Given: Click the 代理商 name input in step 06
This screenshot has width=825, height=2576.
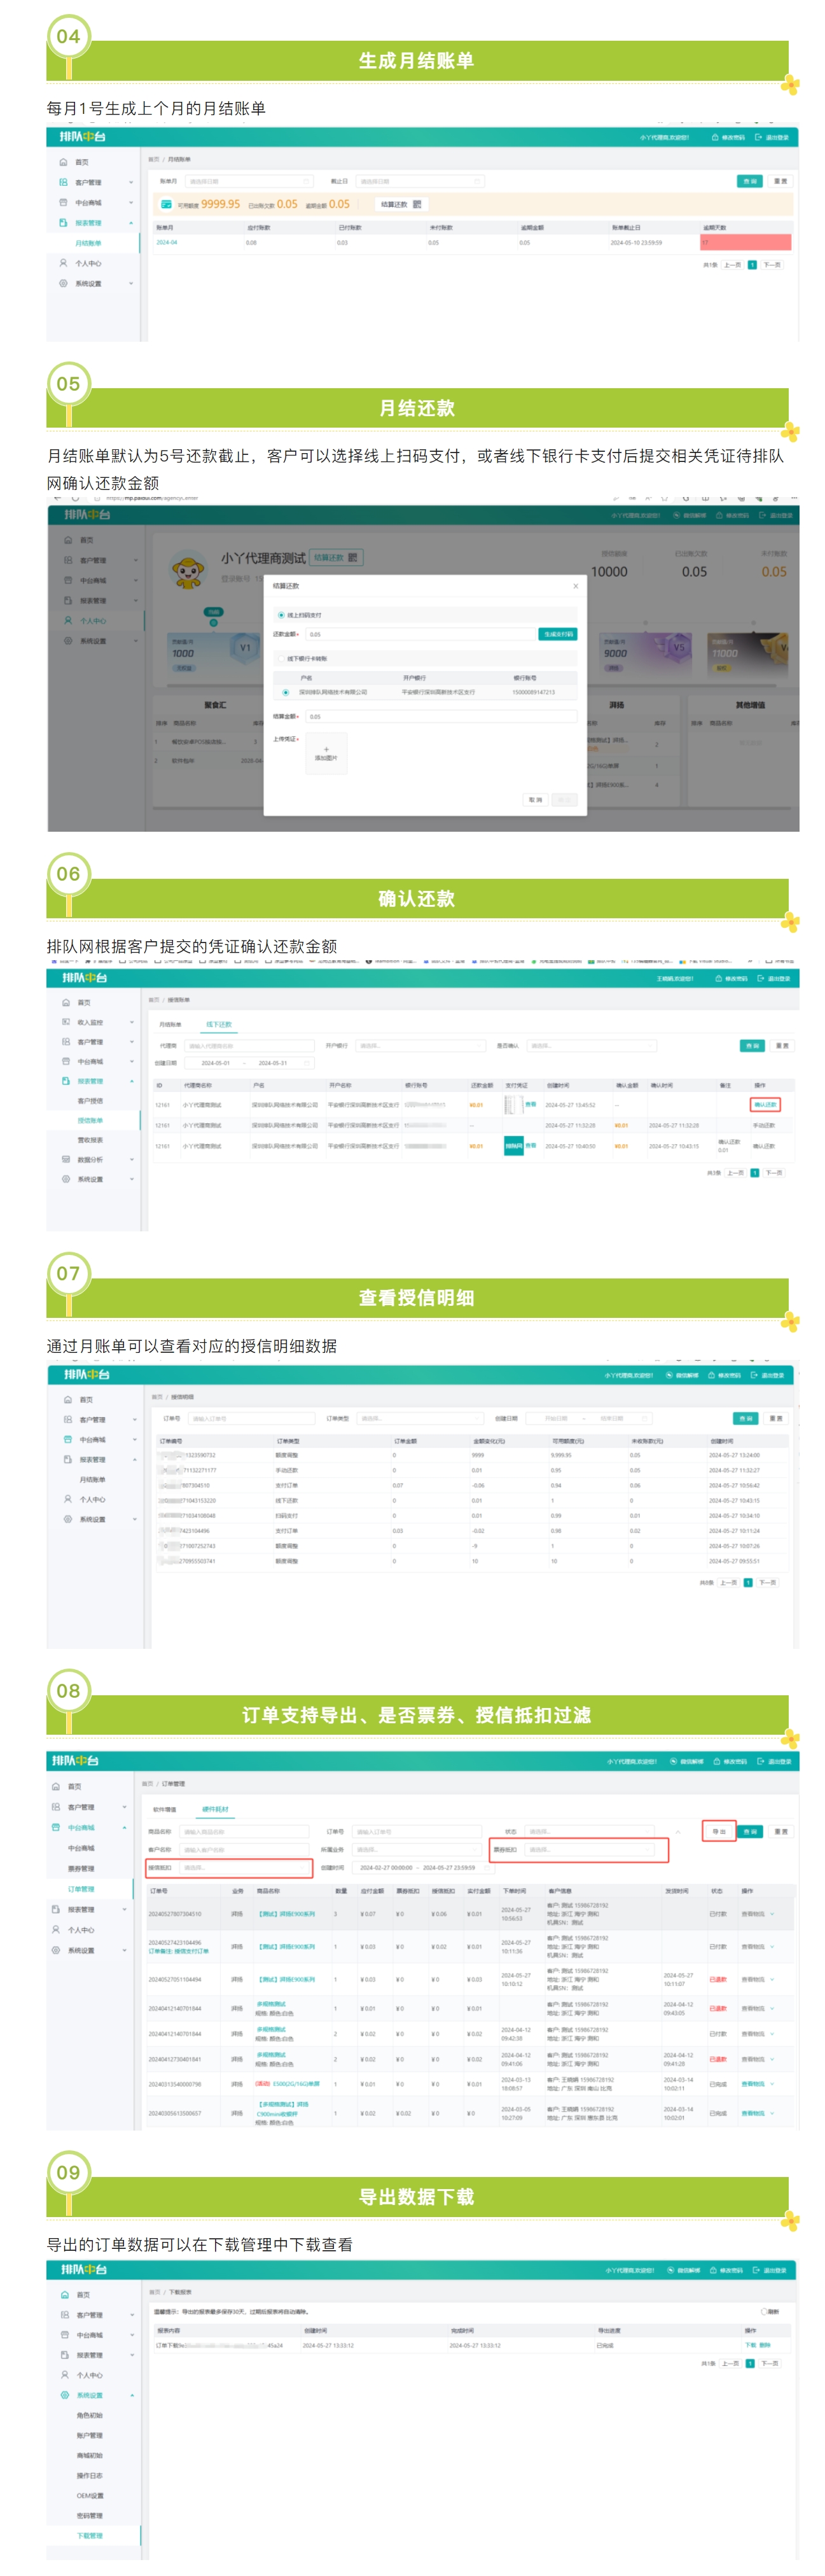Looking at the screenshot, I should pyautogui.click(x=250, y=1046).
